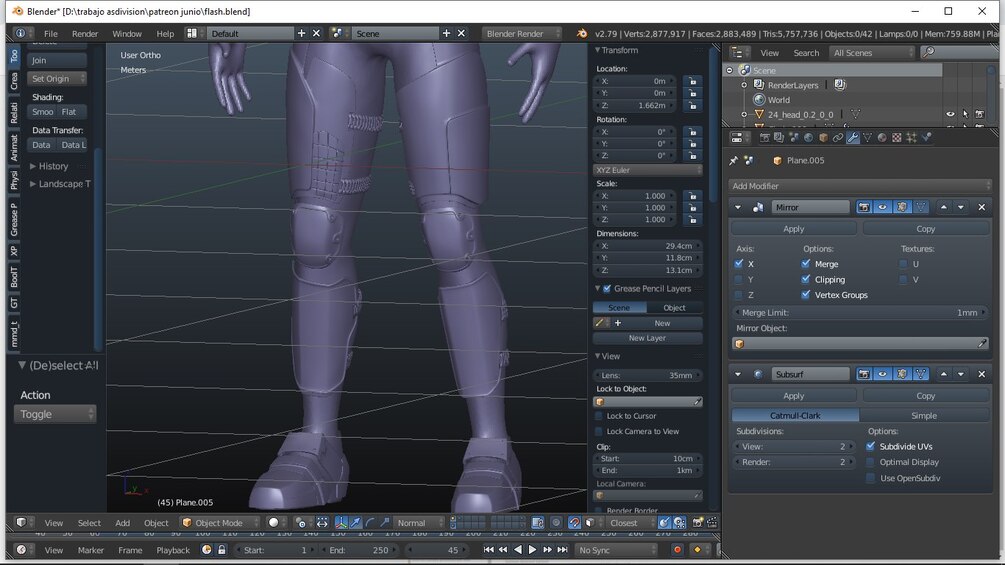Click the Merge Limit value field
Screen dimensions: 1005x565
860,313
